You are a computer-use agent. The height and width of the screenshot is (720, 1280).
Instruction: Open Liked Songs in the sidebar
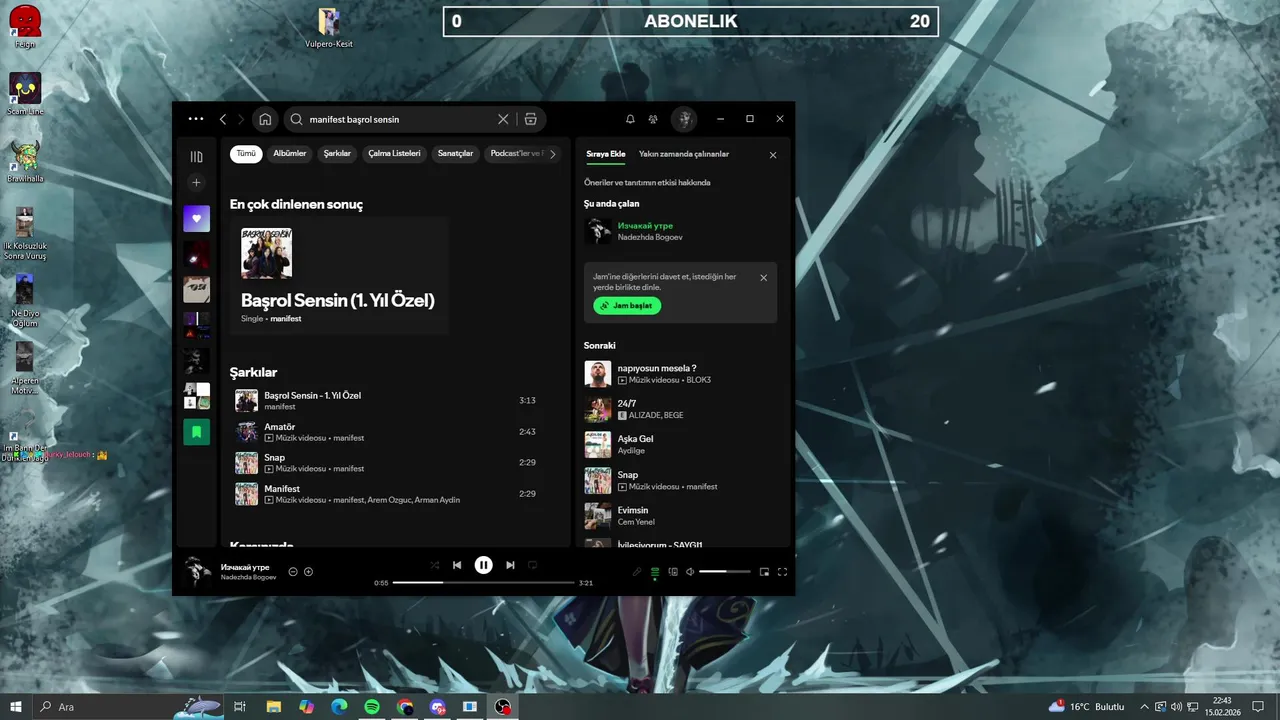pyautogui.click(x=197, y=218)
